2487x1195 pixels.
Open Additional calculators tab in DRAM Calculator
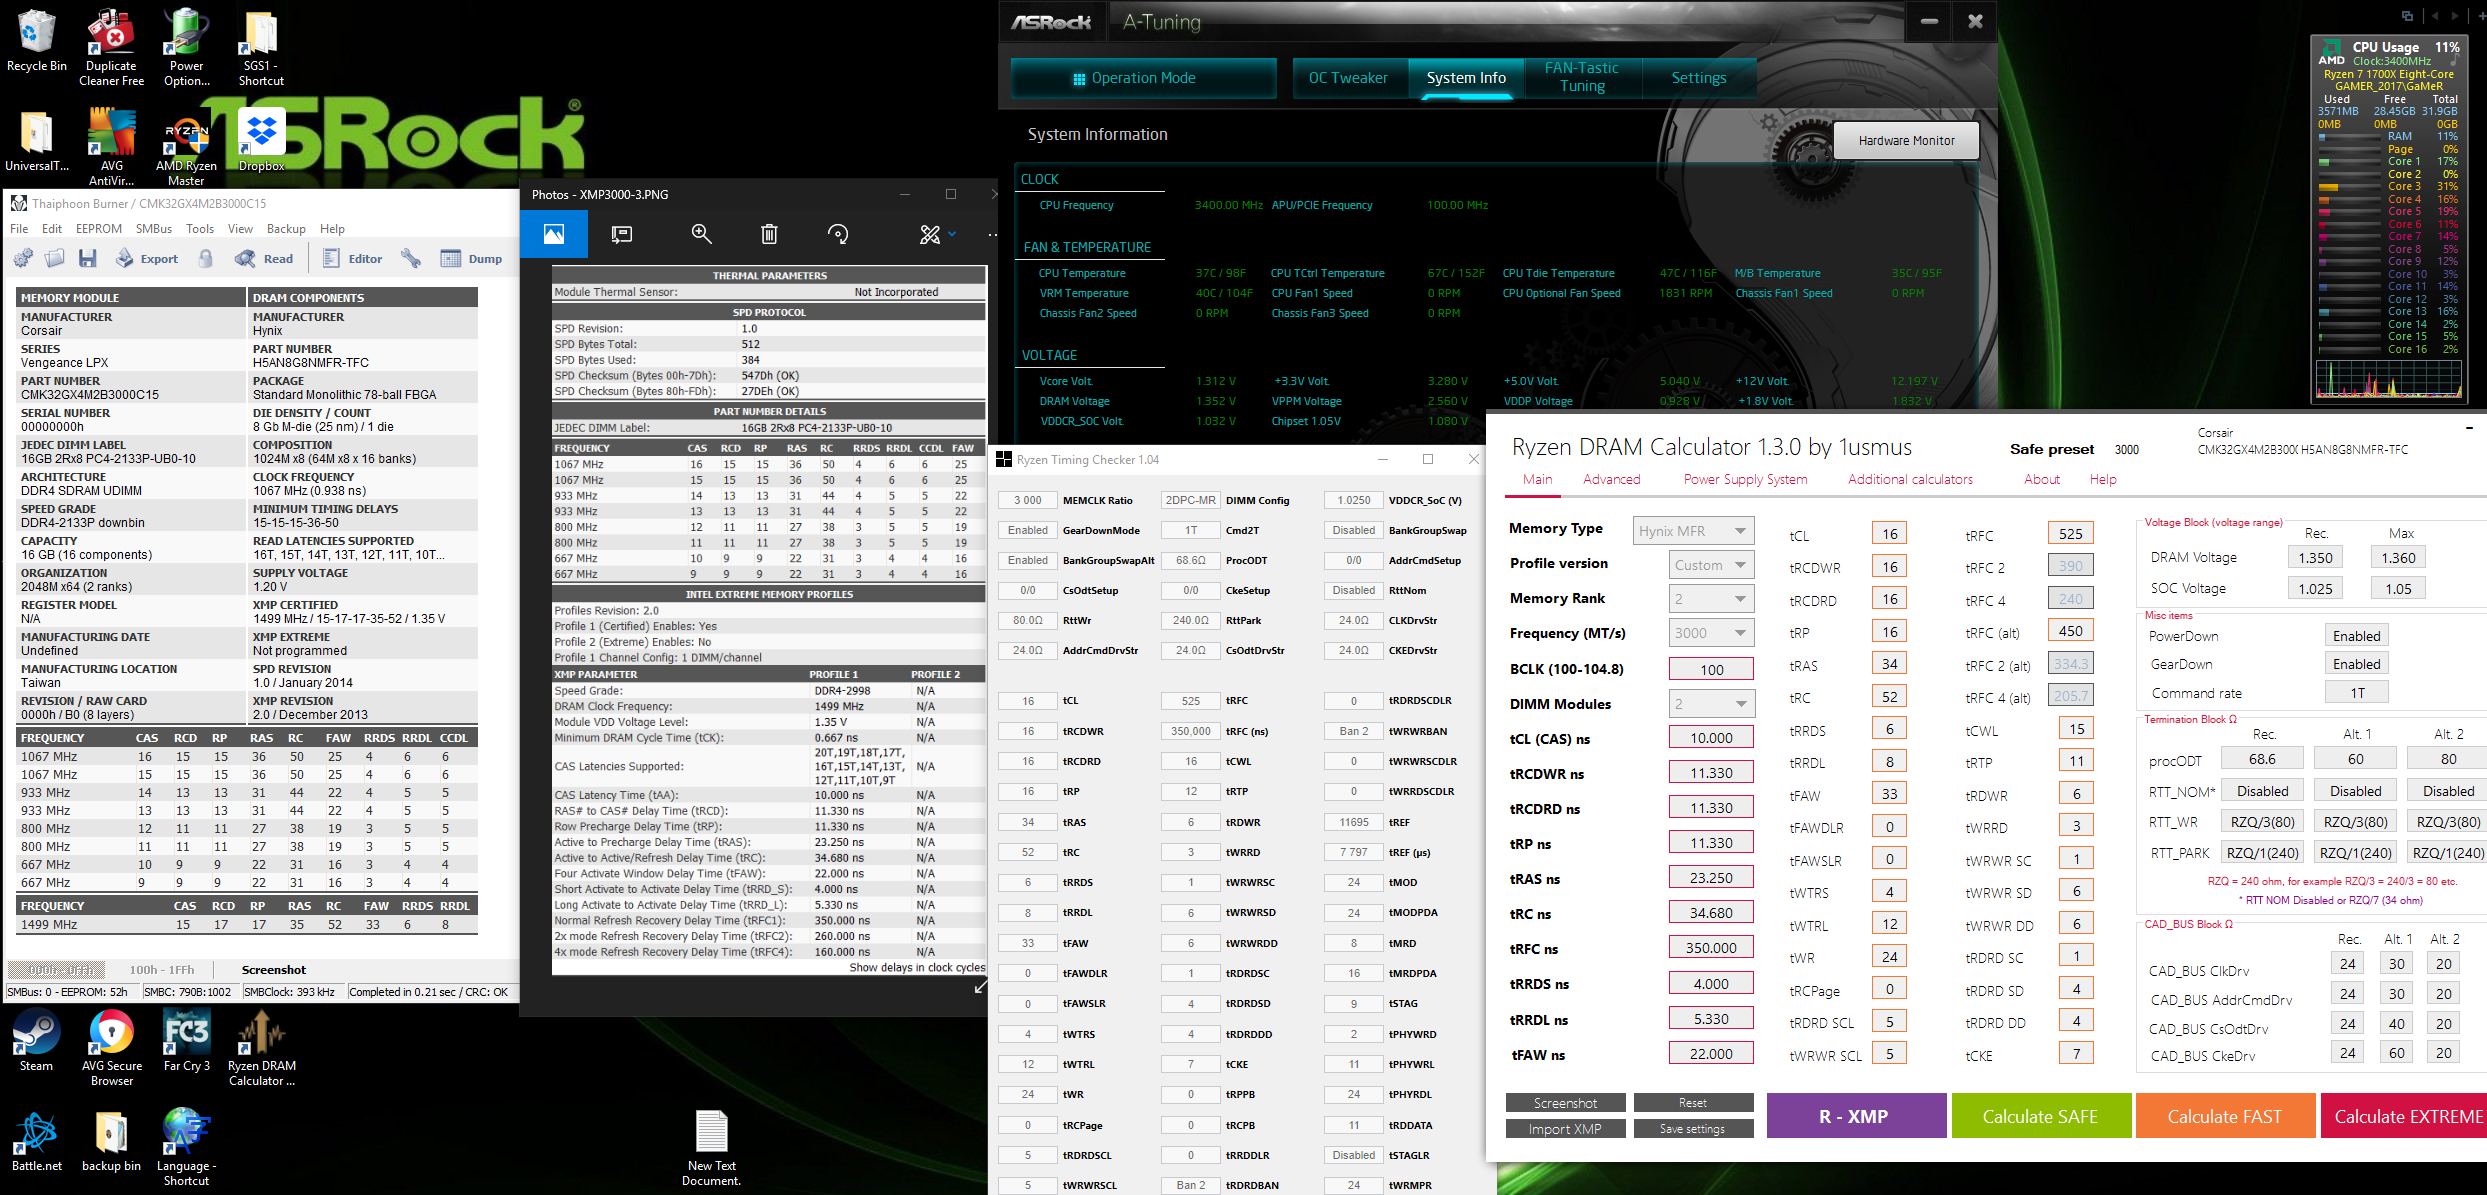[1910, 479]
